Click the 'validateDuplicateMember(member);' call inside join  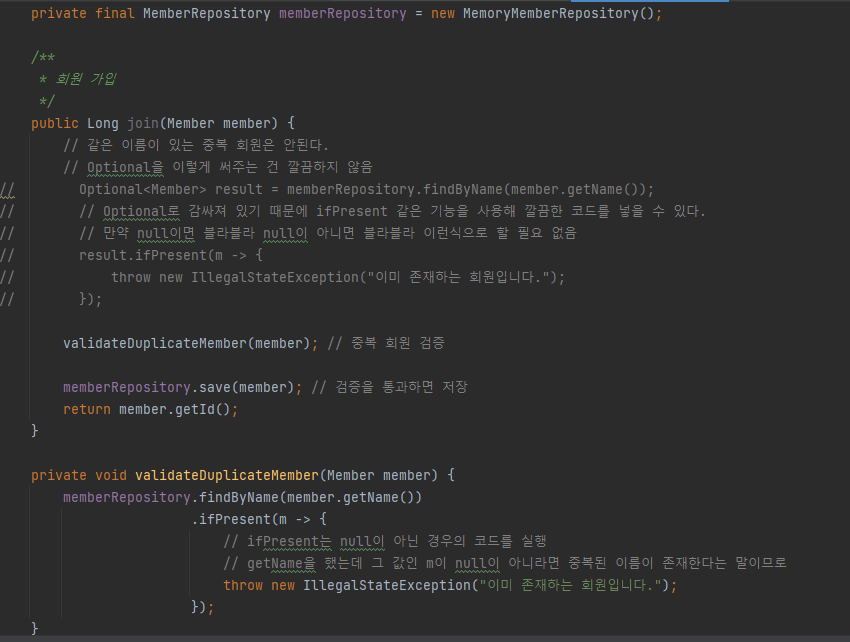point(191,343)
